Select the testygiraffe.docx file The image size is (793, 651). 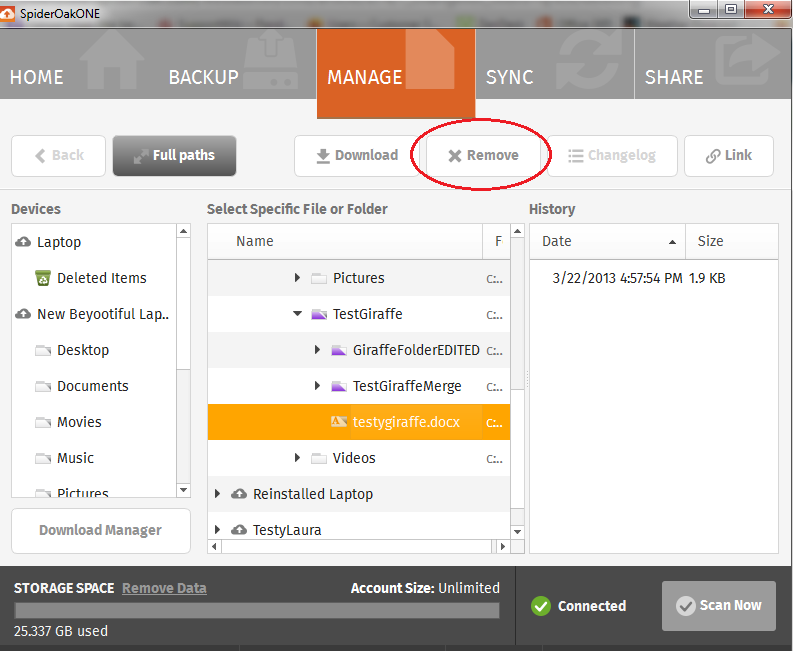[x=359, y=422]
